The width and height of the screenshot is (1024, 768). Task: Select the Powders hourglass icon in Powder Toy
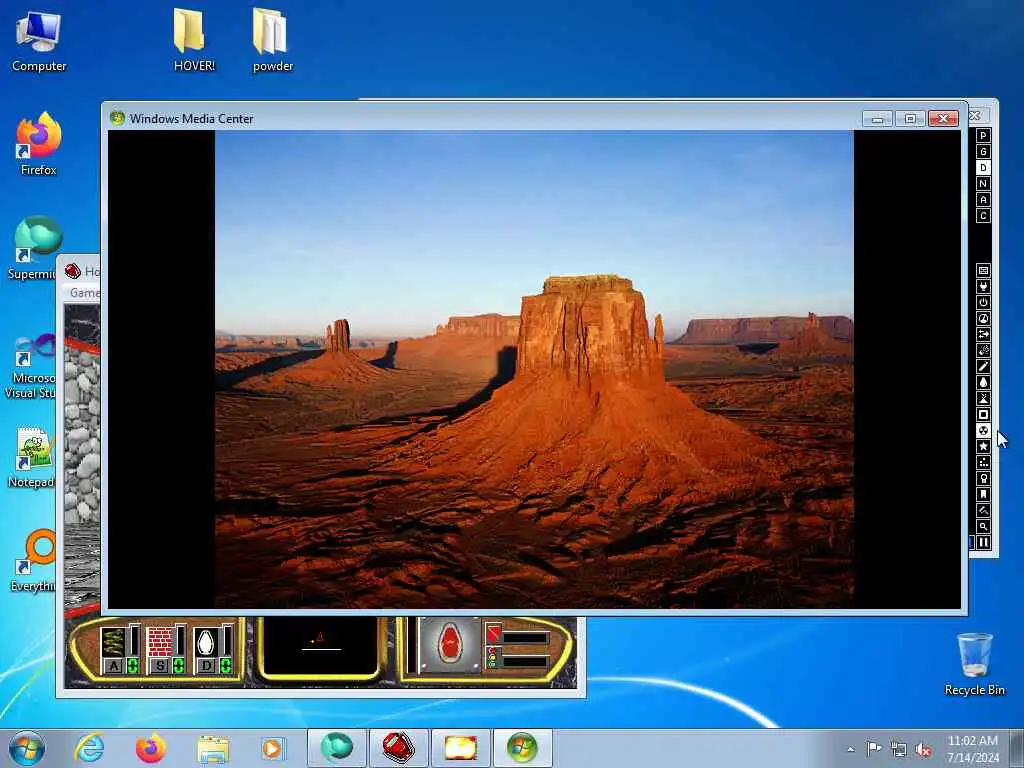984,398
